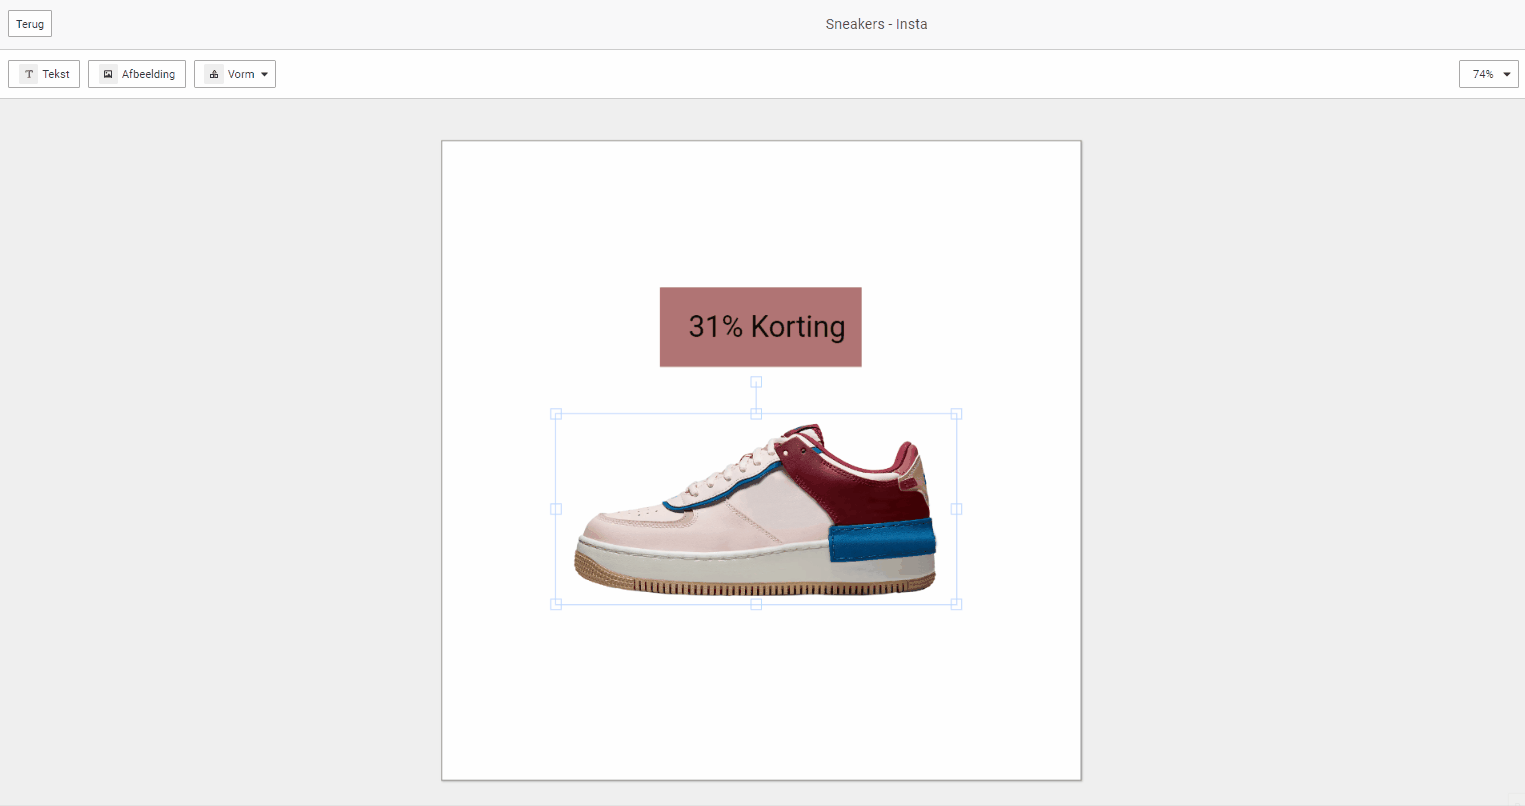Click top-left resize handle of sneaker

point(556,414)
